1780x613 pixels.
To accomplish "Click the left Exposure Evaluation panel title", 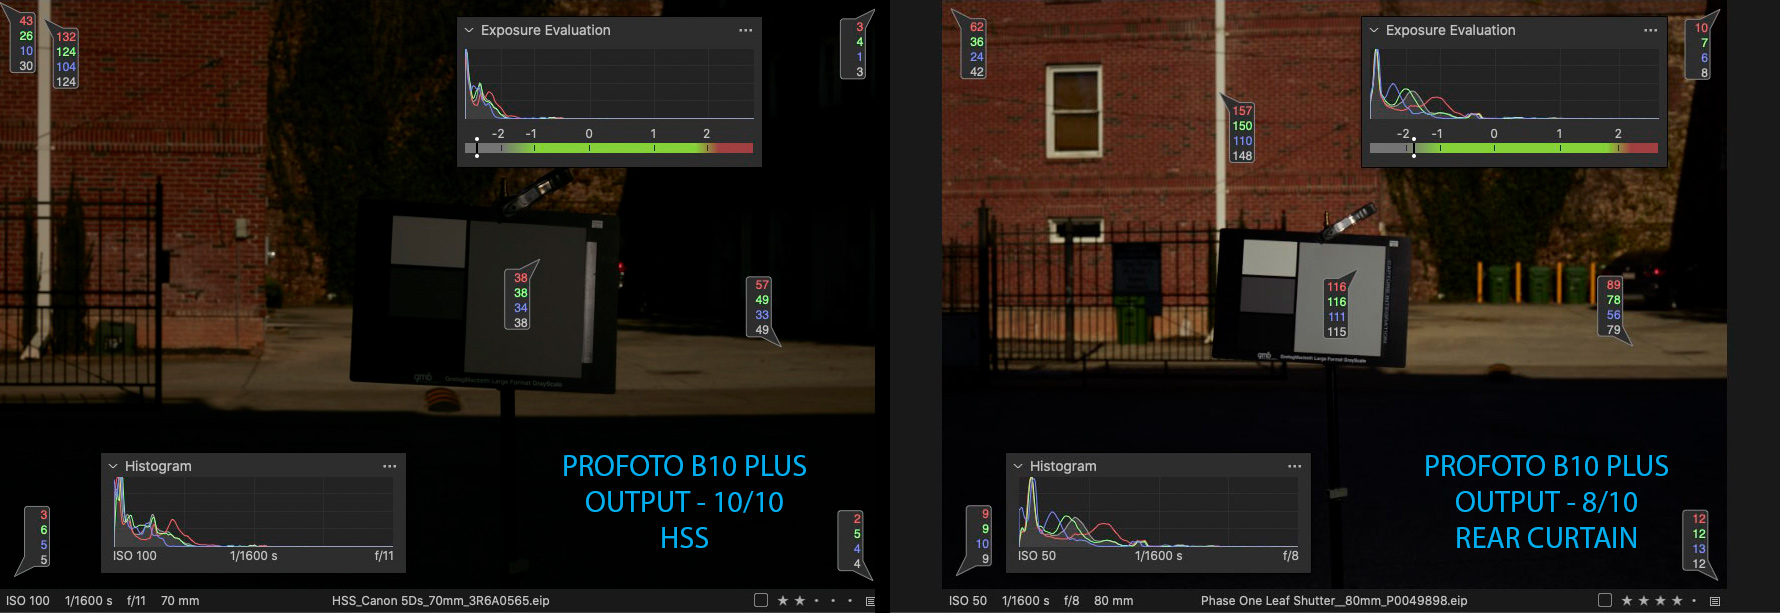I will (x=546, y=30).
